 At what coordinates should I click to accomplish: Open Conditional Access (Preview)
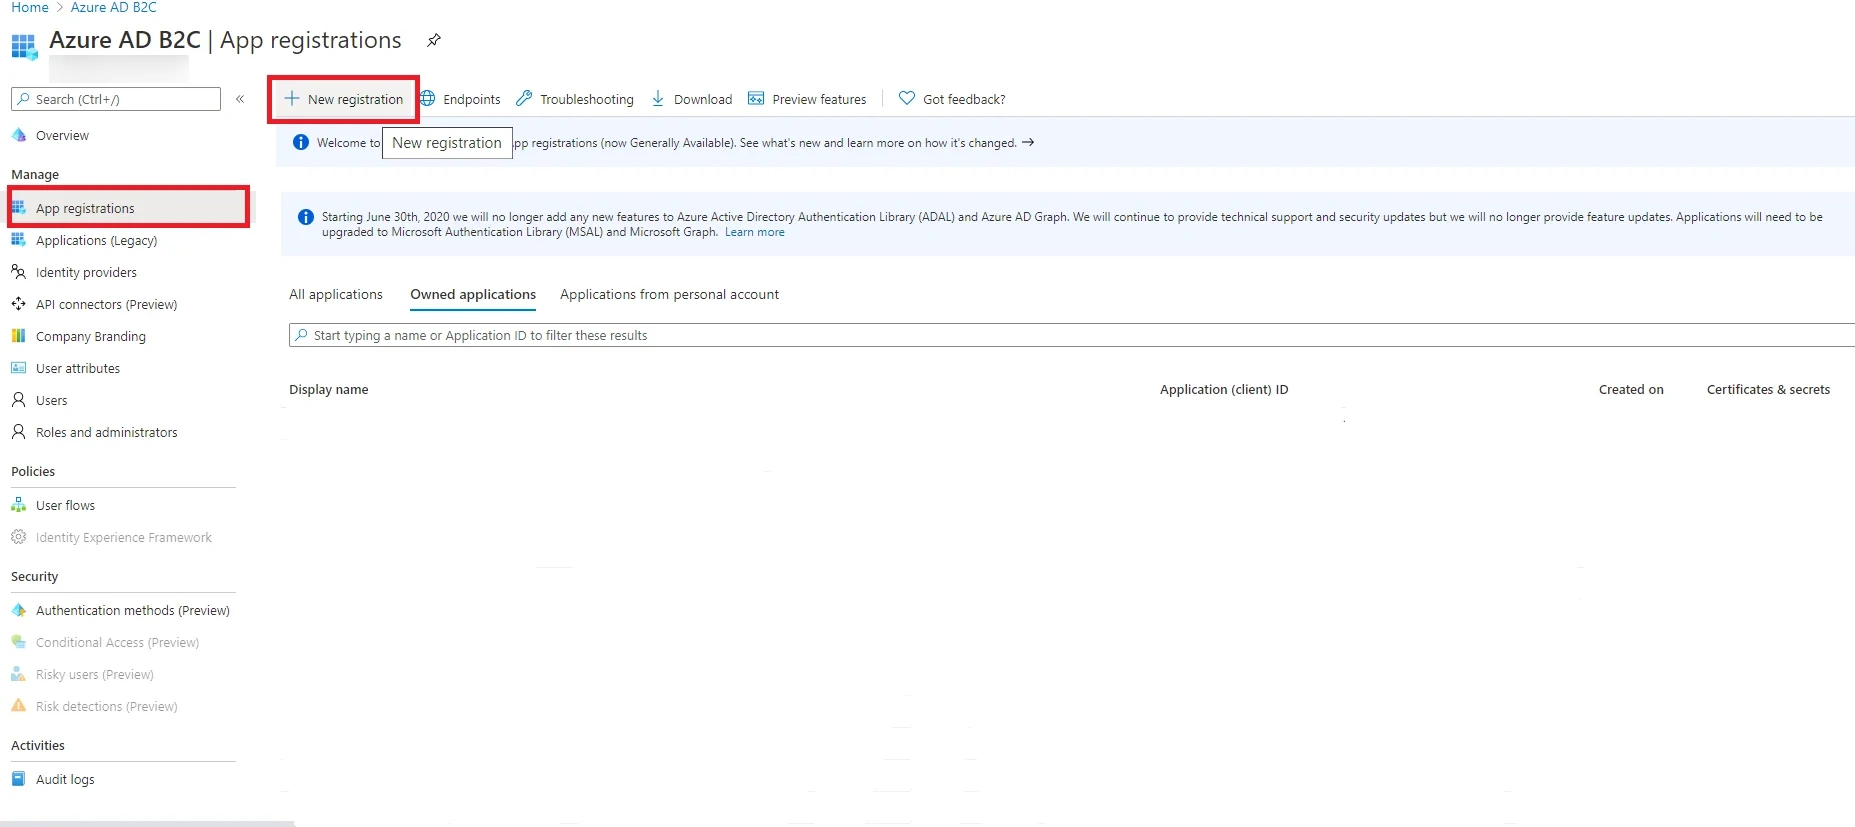pos(117,642)
